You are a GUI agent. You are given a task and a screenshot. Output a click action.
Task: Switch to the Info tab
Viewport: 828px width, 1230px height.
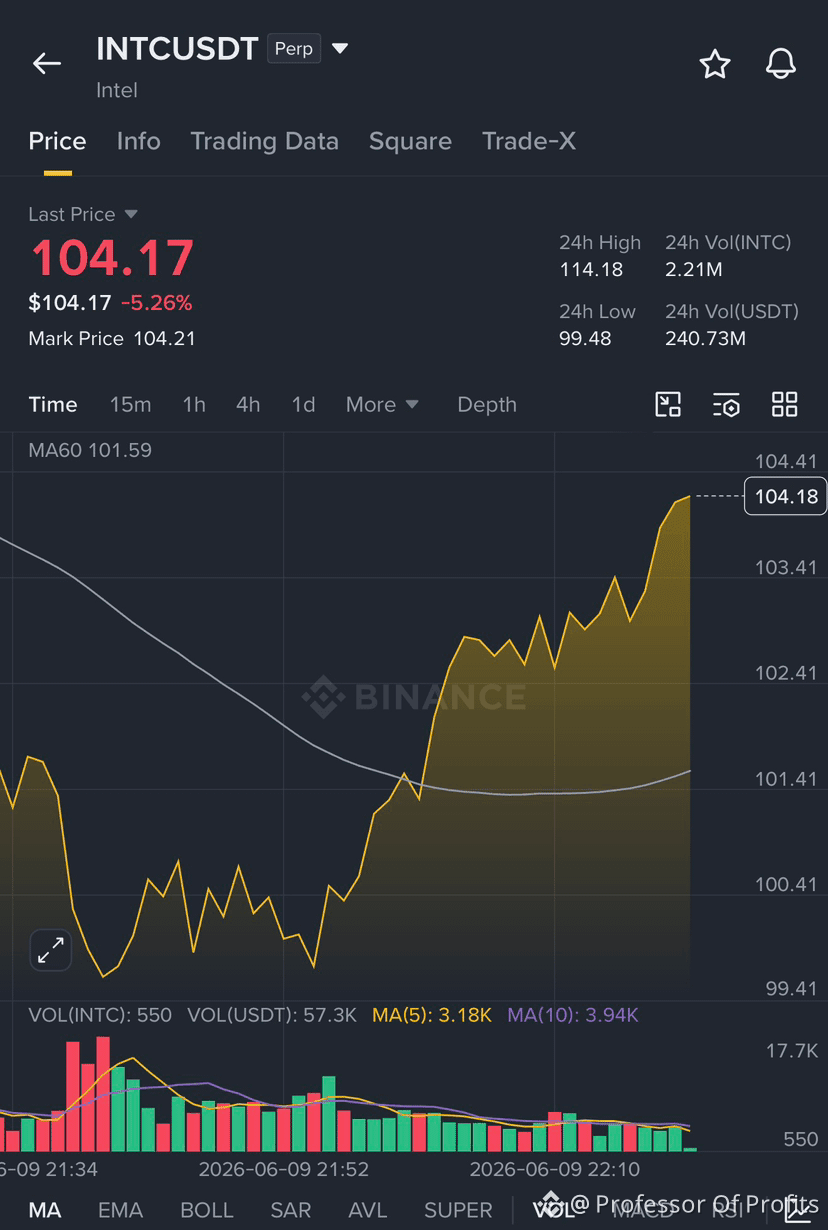[x=138, y=141]
